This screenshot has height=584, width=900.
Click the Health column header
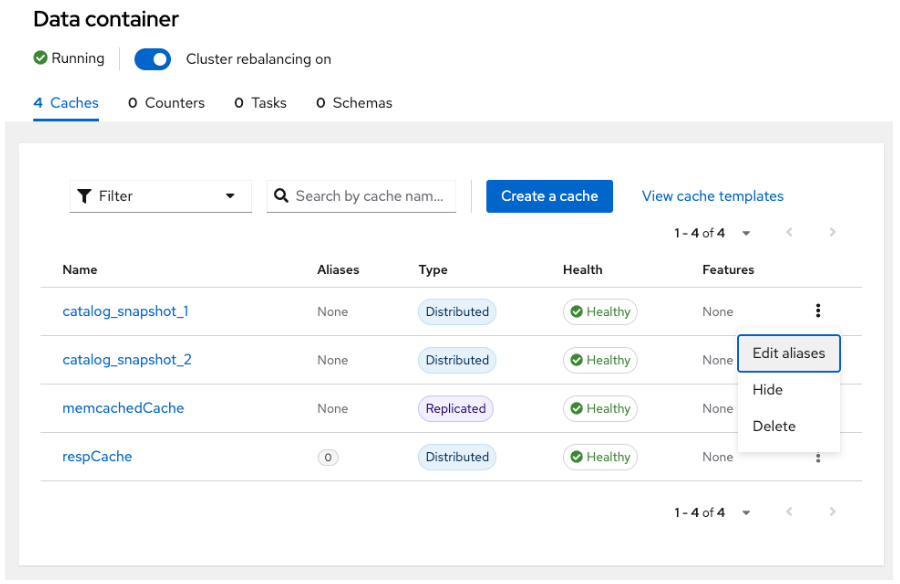click(x=583, y=270)
